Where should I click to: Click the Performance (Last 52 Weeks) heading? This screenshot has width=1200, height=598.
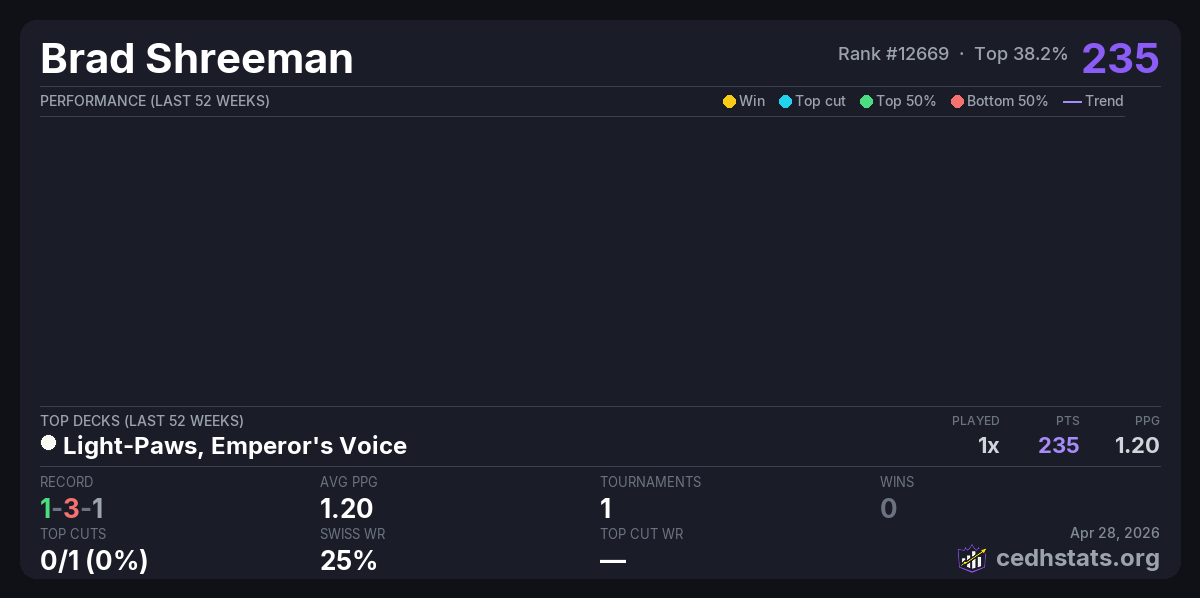pos(155,101)
